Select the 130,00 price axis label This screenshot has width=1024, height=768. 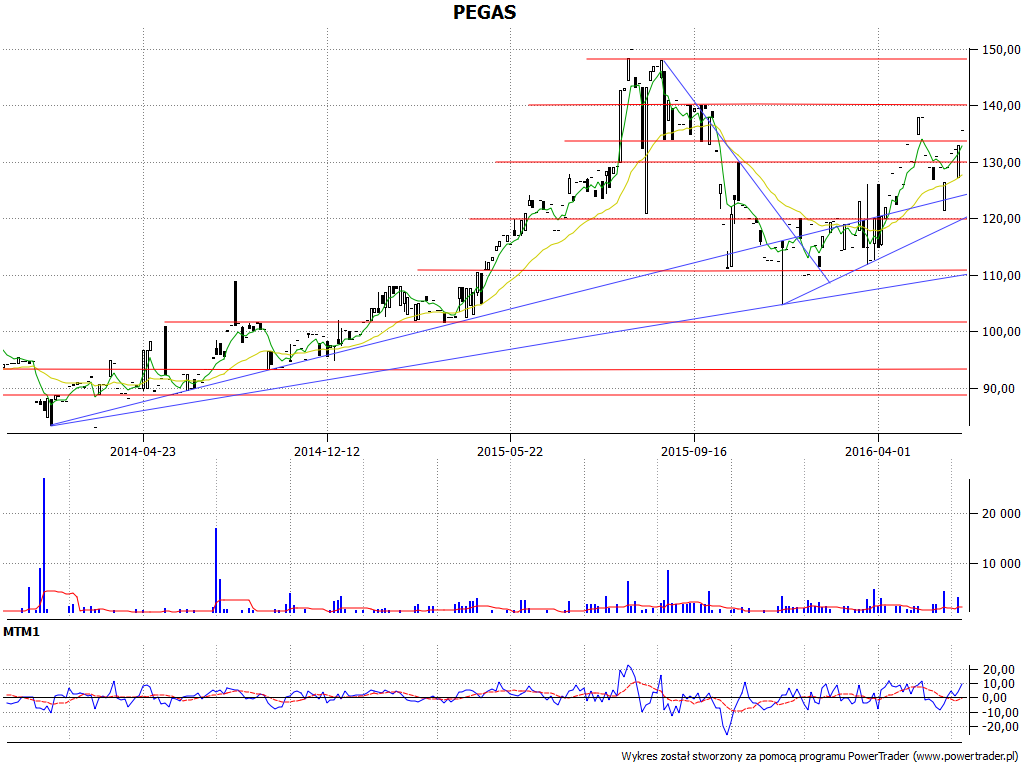click(x=1000, y=163)
